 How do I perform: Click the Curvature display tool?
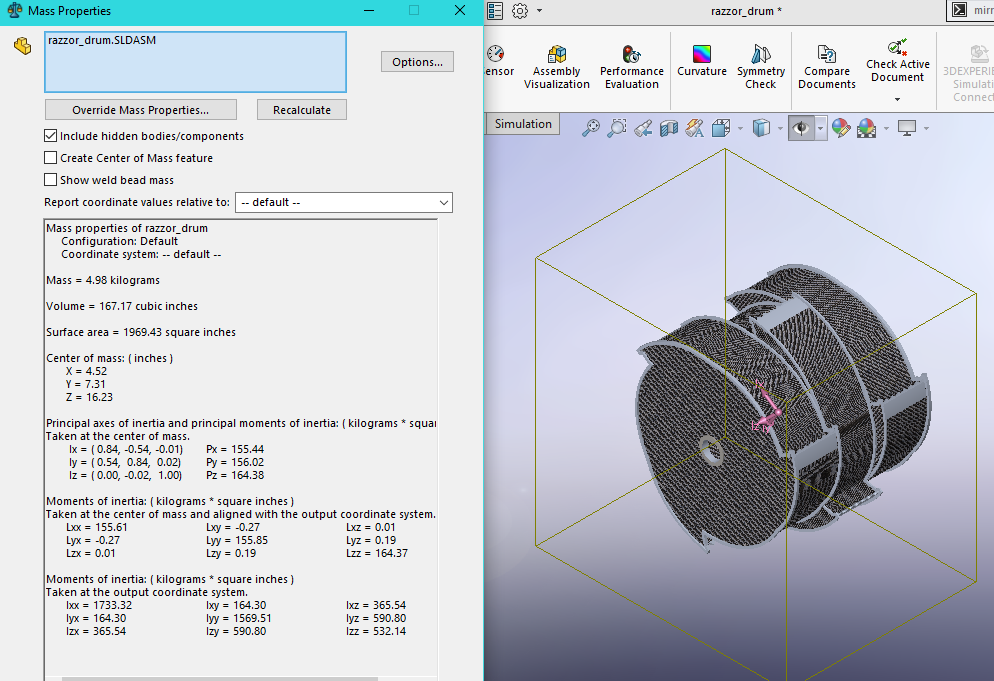(702, 59)
